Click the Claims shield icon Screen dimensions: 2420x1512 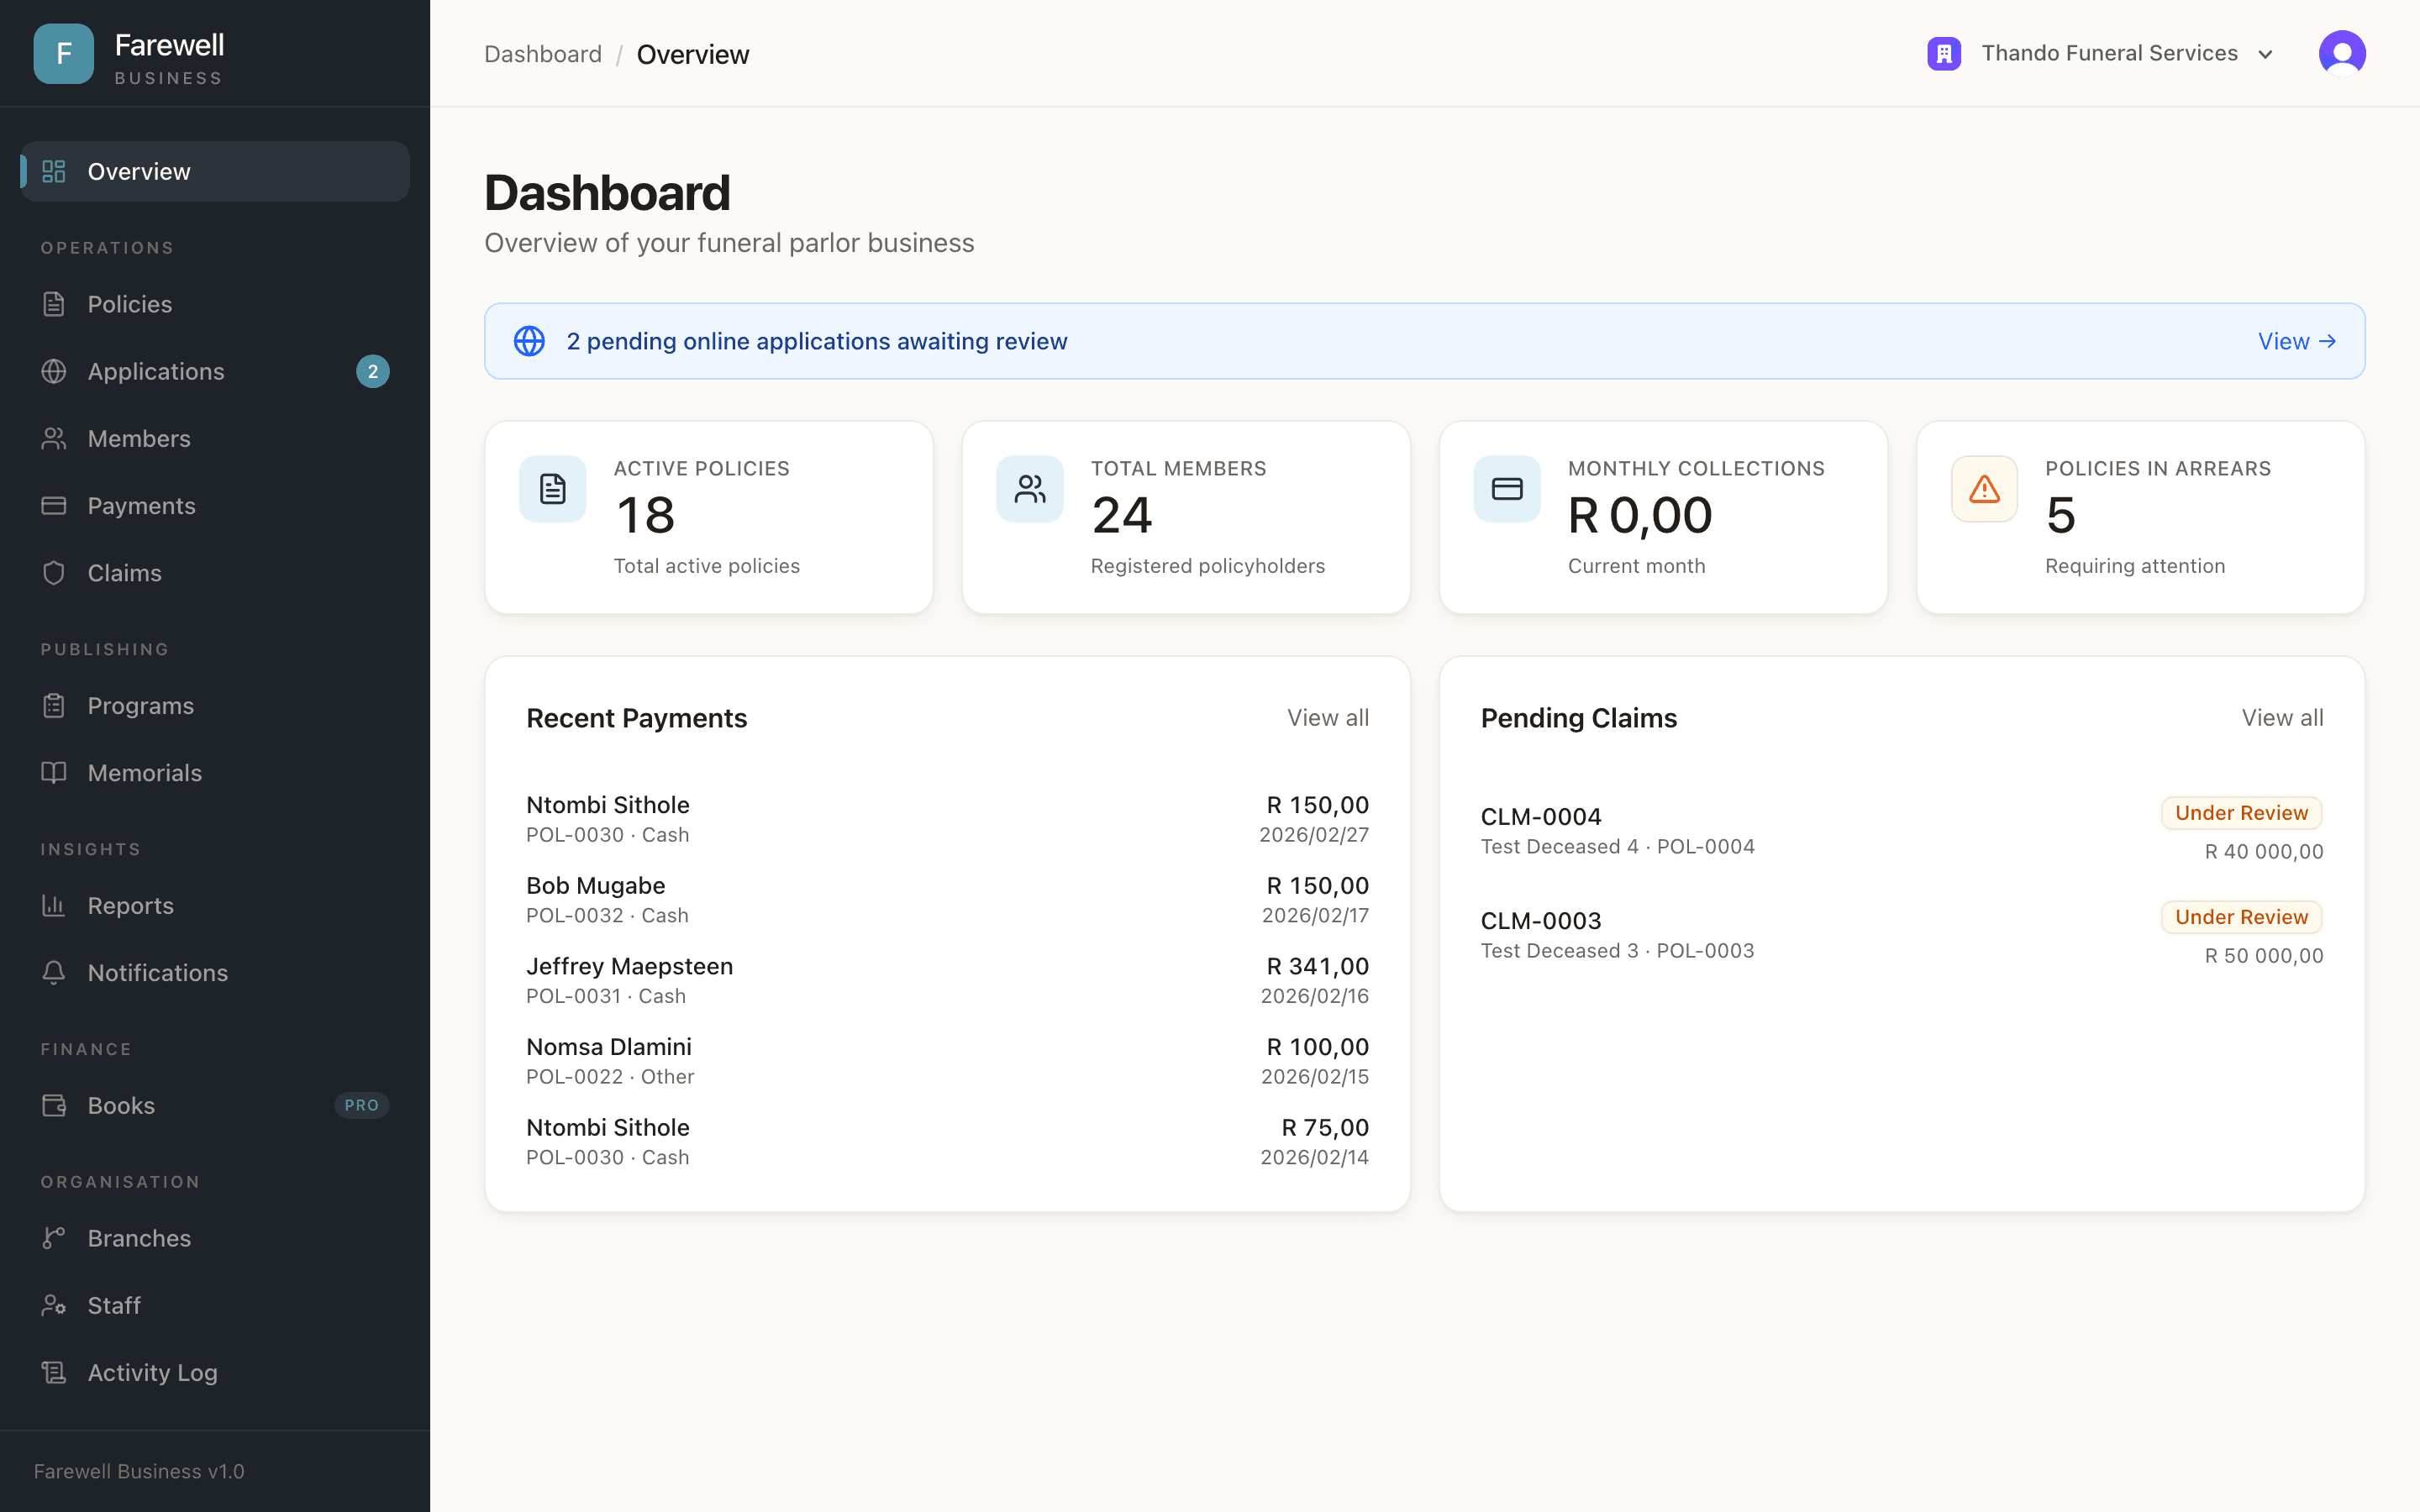pyautogui.click(x=54, y=573)
